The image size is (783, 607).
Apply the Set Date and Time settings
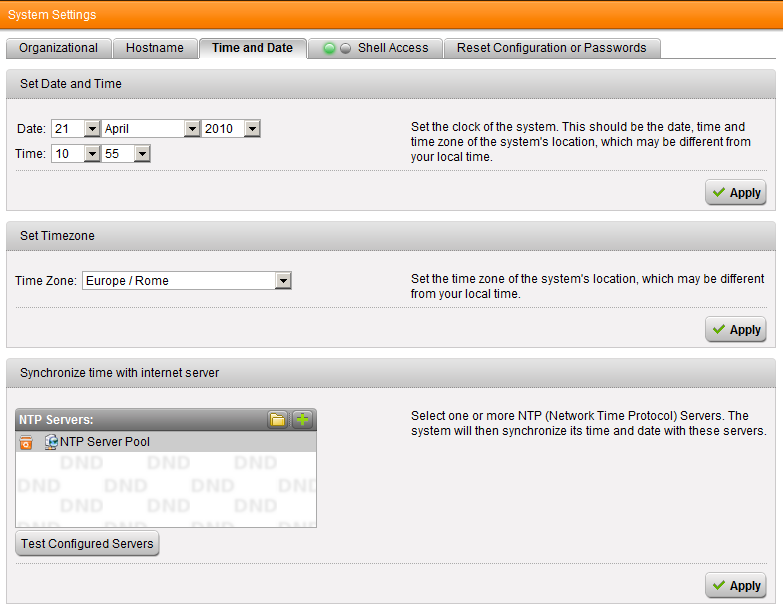[736, 193]
